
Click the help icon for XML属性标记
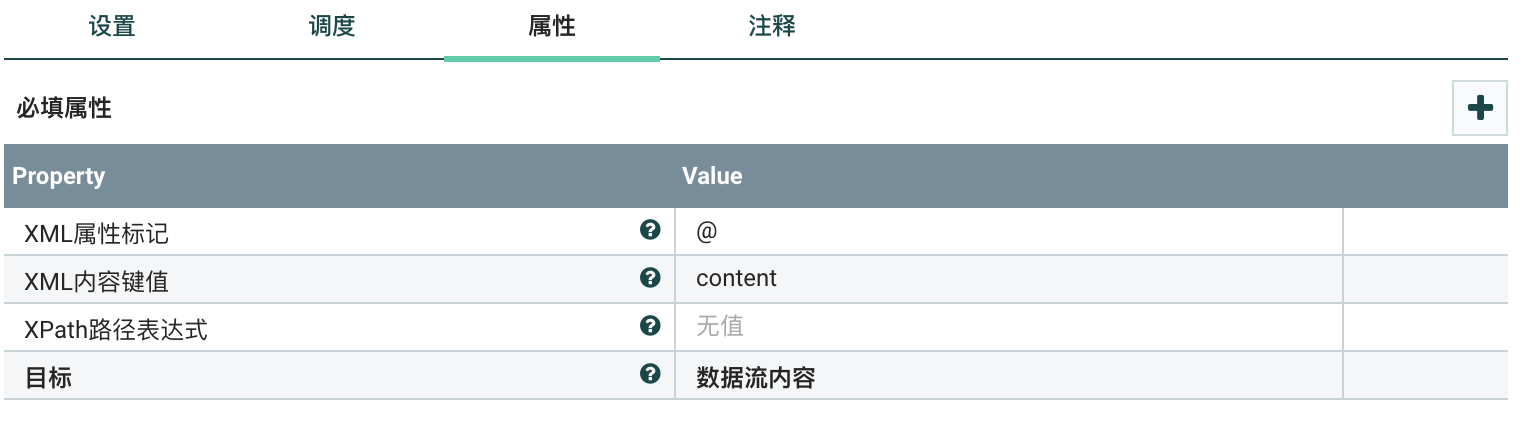(650, 231)
